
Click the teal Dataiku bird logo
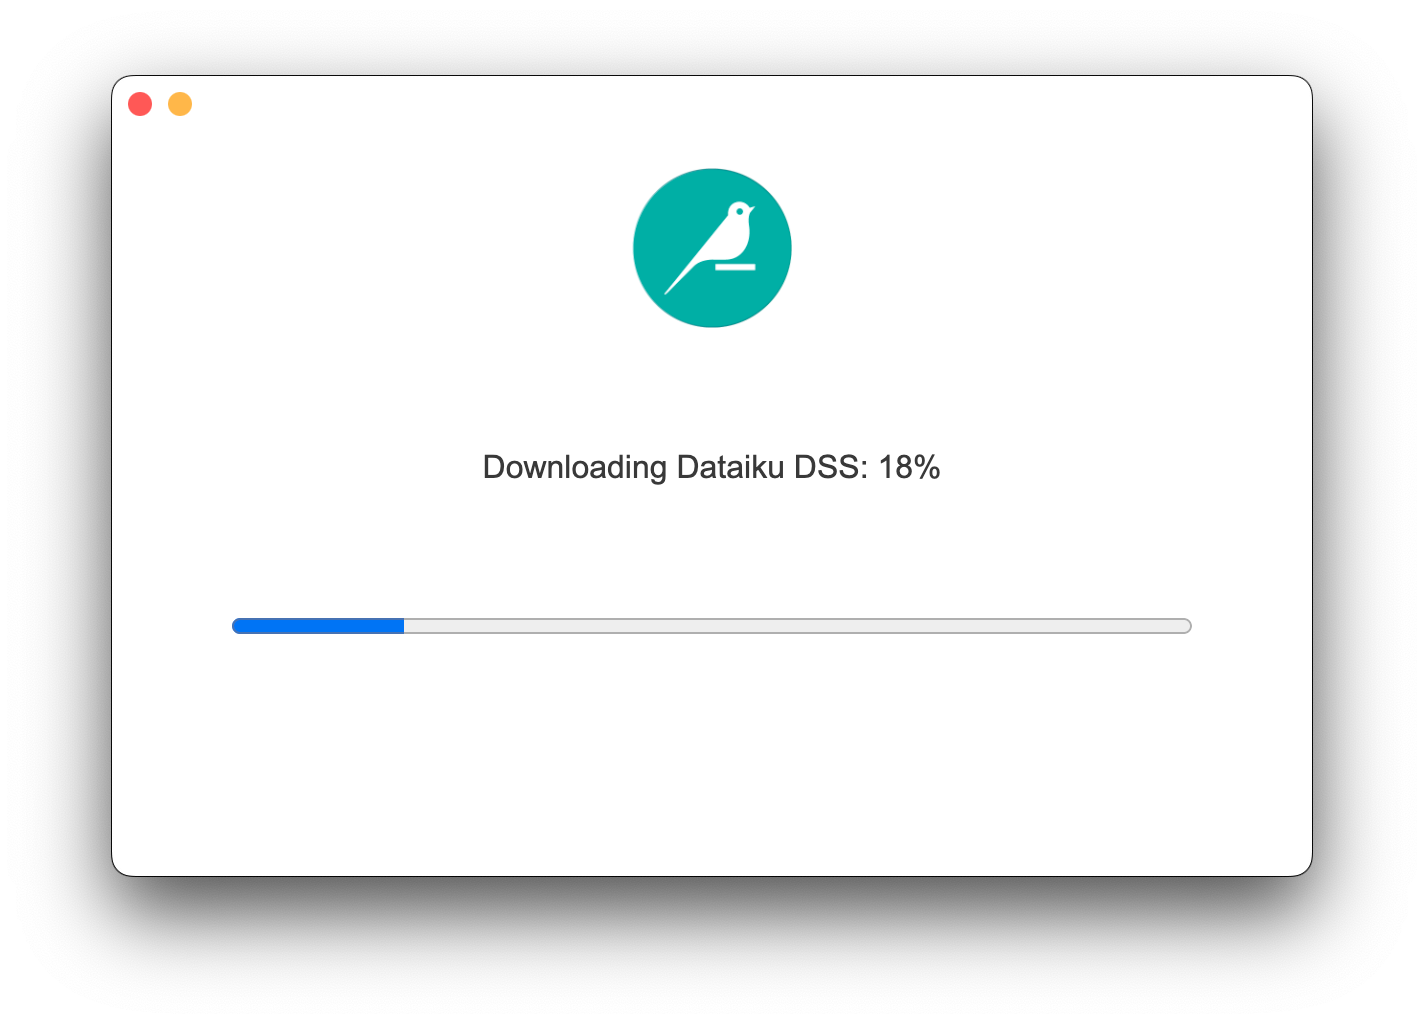[712, 248]
